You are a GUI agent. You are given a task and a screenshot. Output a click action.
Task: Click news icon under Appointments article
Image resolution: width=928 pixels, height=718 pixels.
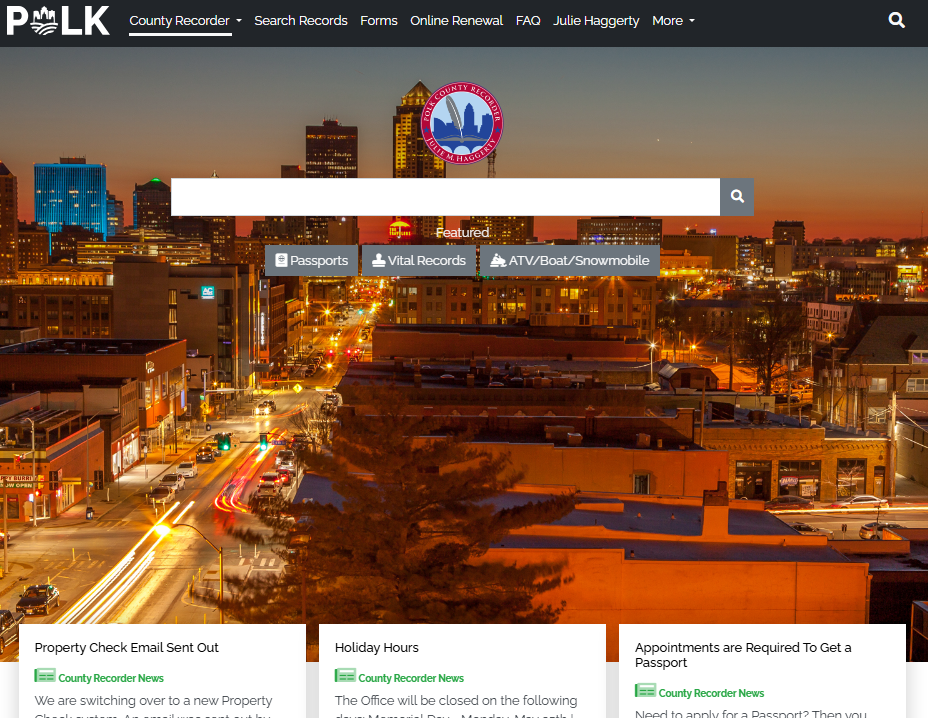[x=645, y=691]
